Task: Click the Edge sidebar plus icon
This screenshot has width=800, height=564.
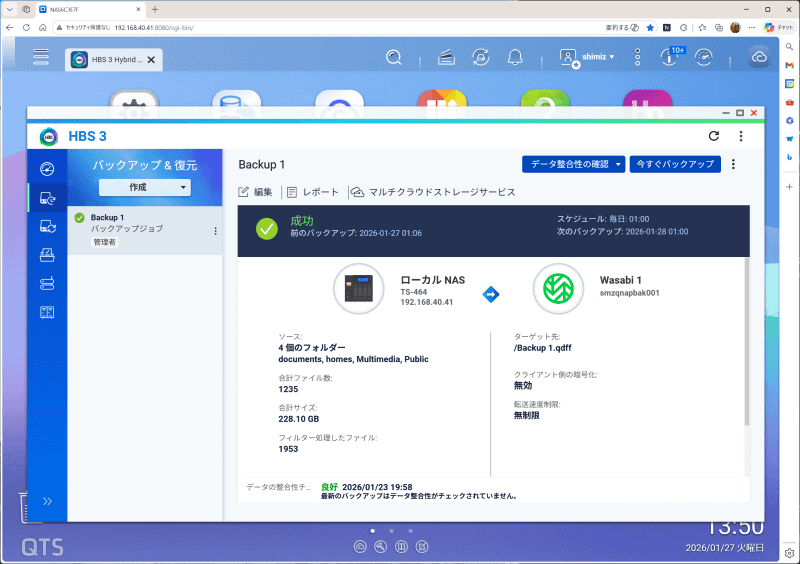Action: pyautogui.click(x=789, y=187)
